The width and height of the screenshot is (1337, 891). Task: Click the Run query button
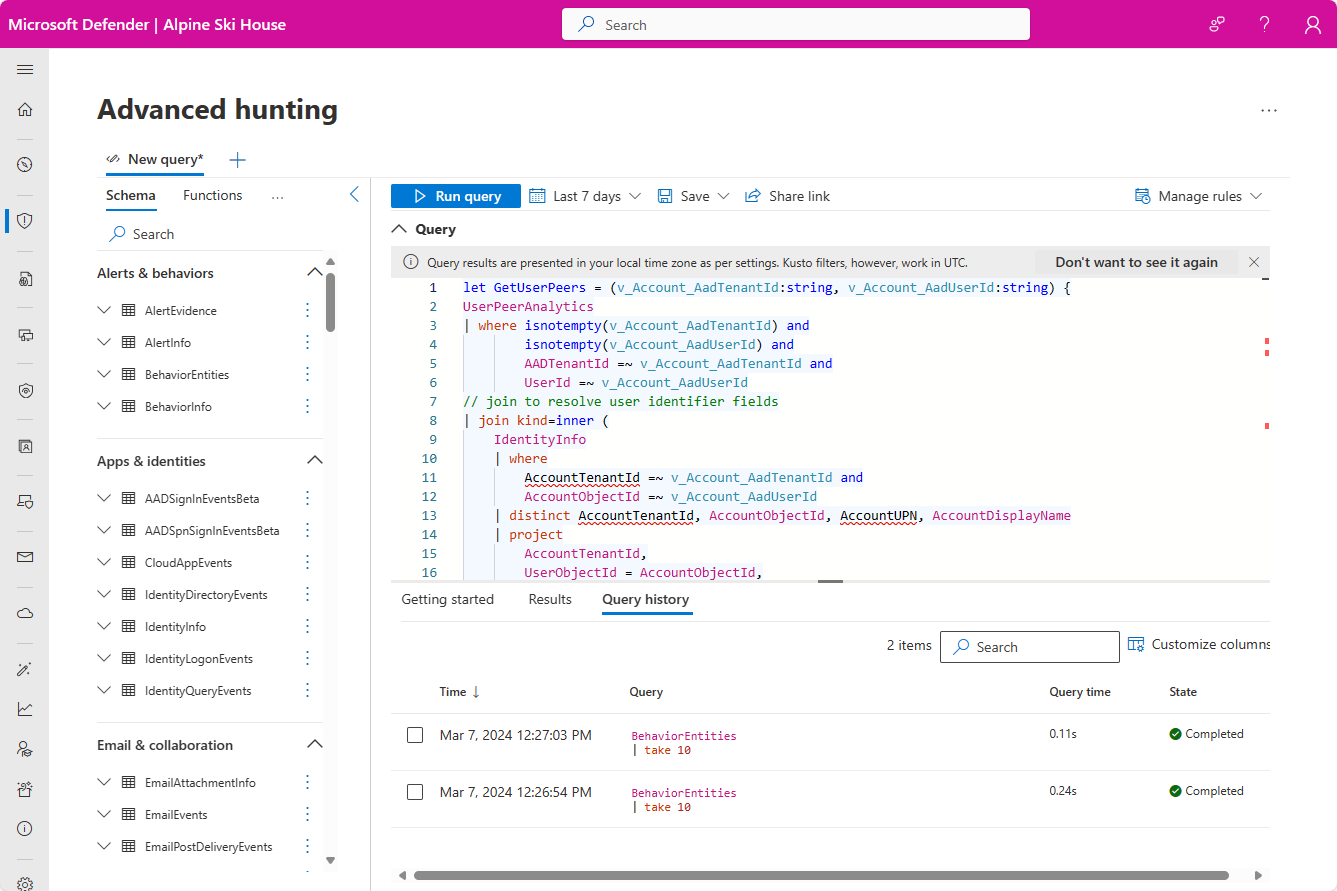[x=455, y=195]
